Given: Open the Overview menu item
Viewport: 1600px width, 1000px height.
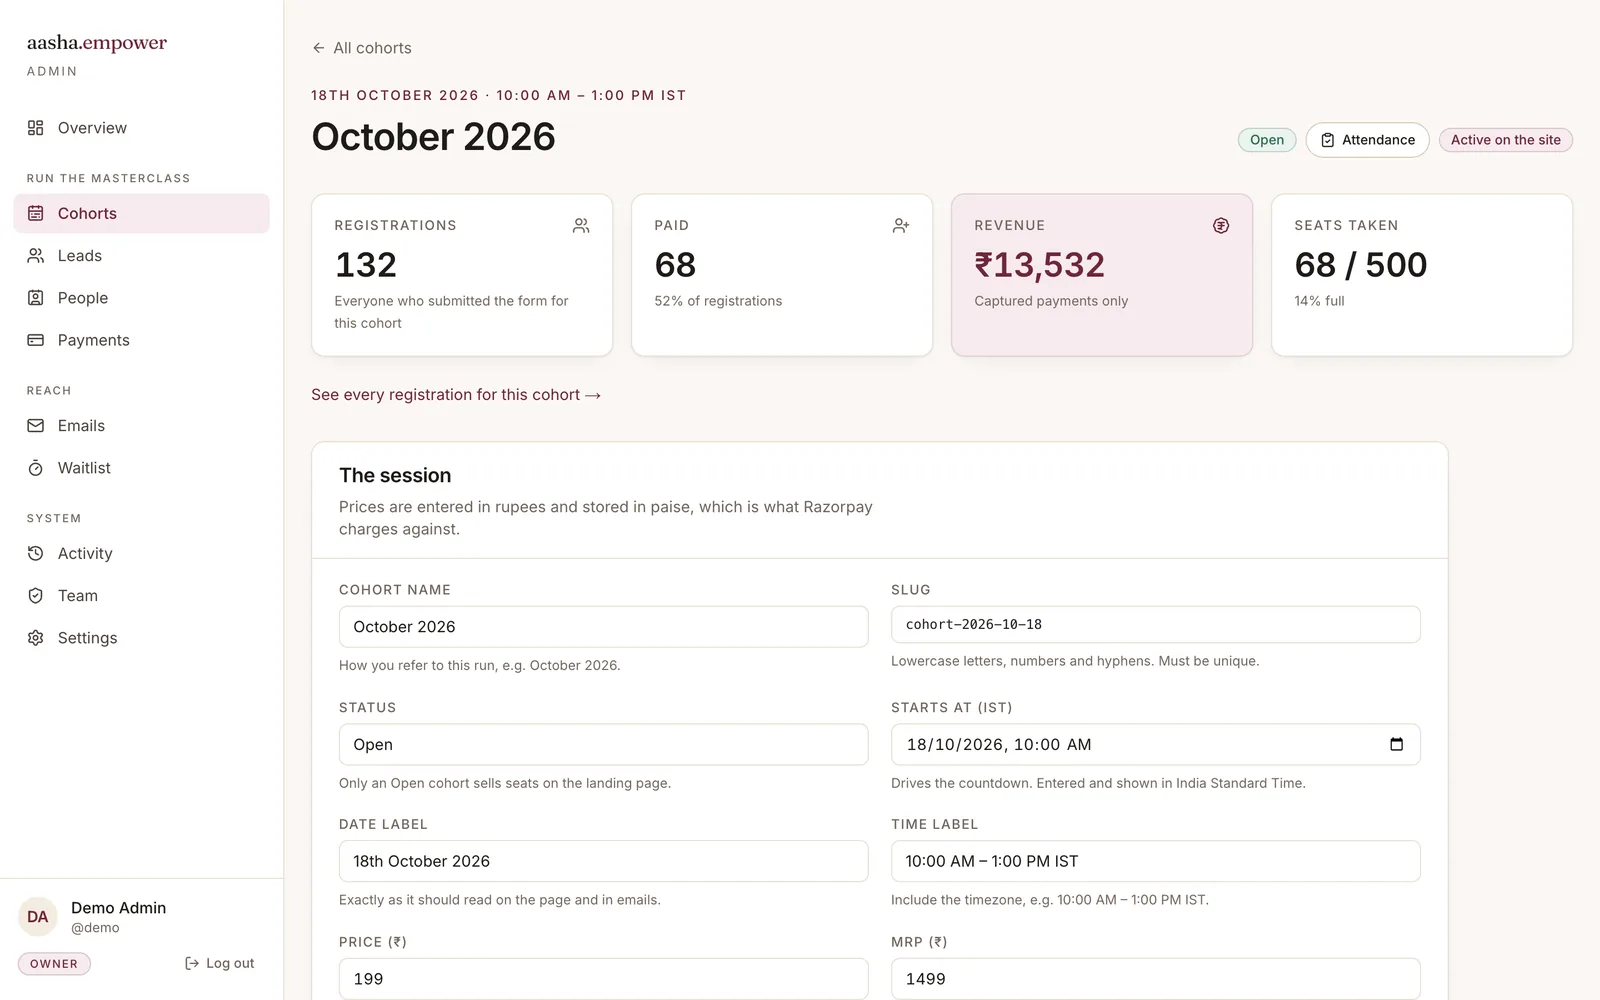Looking at the screenshot, I should tap(142, 128).
